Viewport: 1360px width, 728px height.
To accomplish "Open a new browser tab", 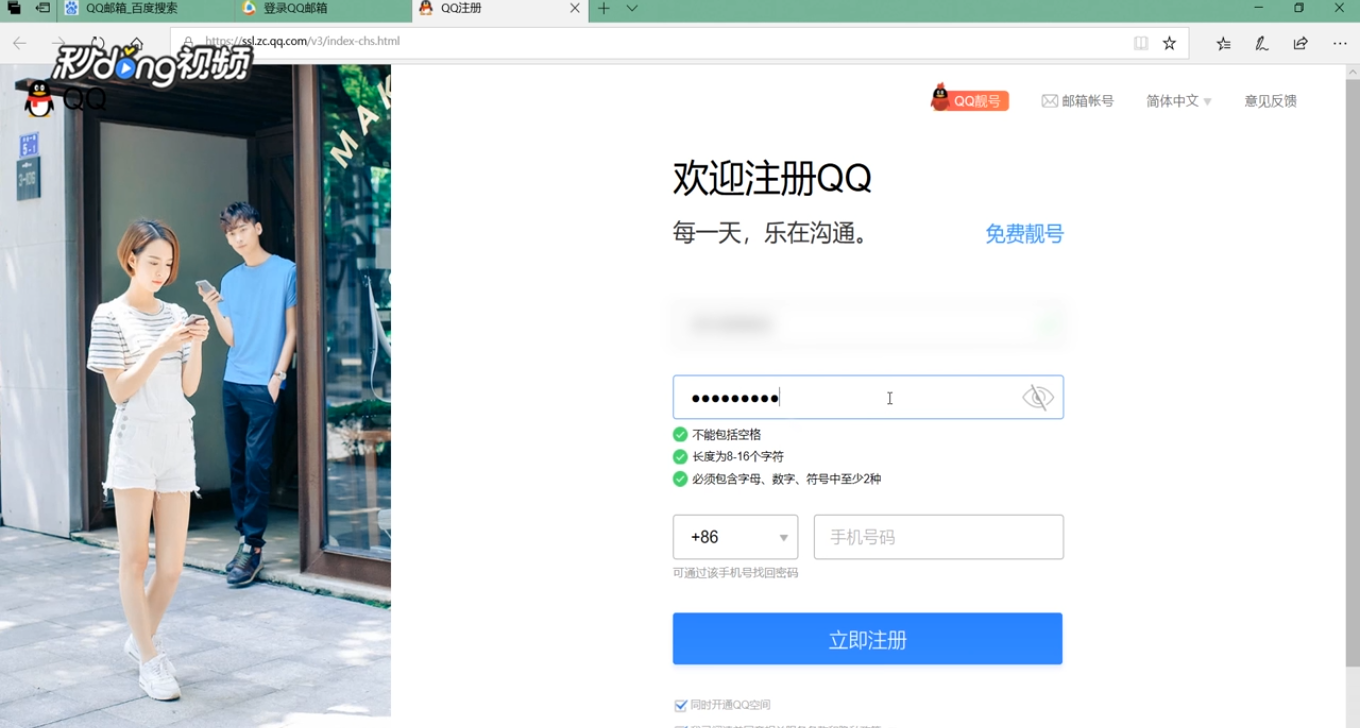I will (x=603, y=8).
